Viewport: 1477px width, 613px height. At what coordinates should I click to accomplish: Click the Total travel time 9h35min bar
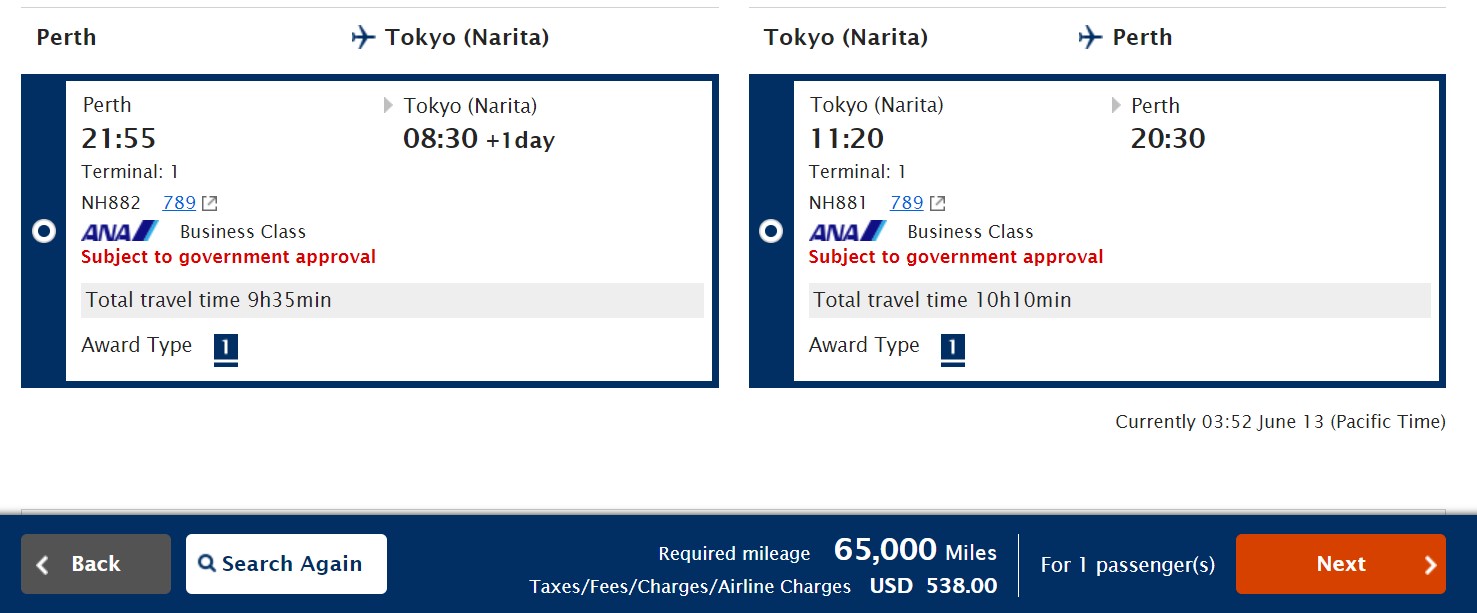pyautogui.click(x=392, y=300)
